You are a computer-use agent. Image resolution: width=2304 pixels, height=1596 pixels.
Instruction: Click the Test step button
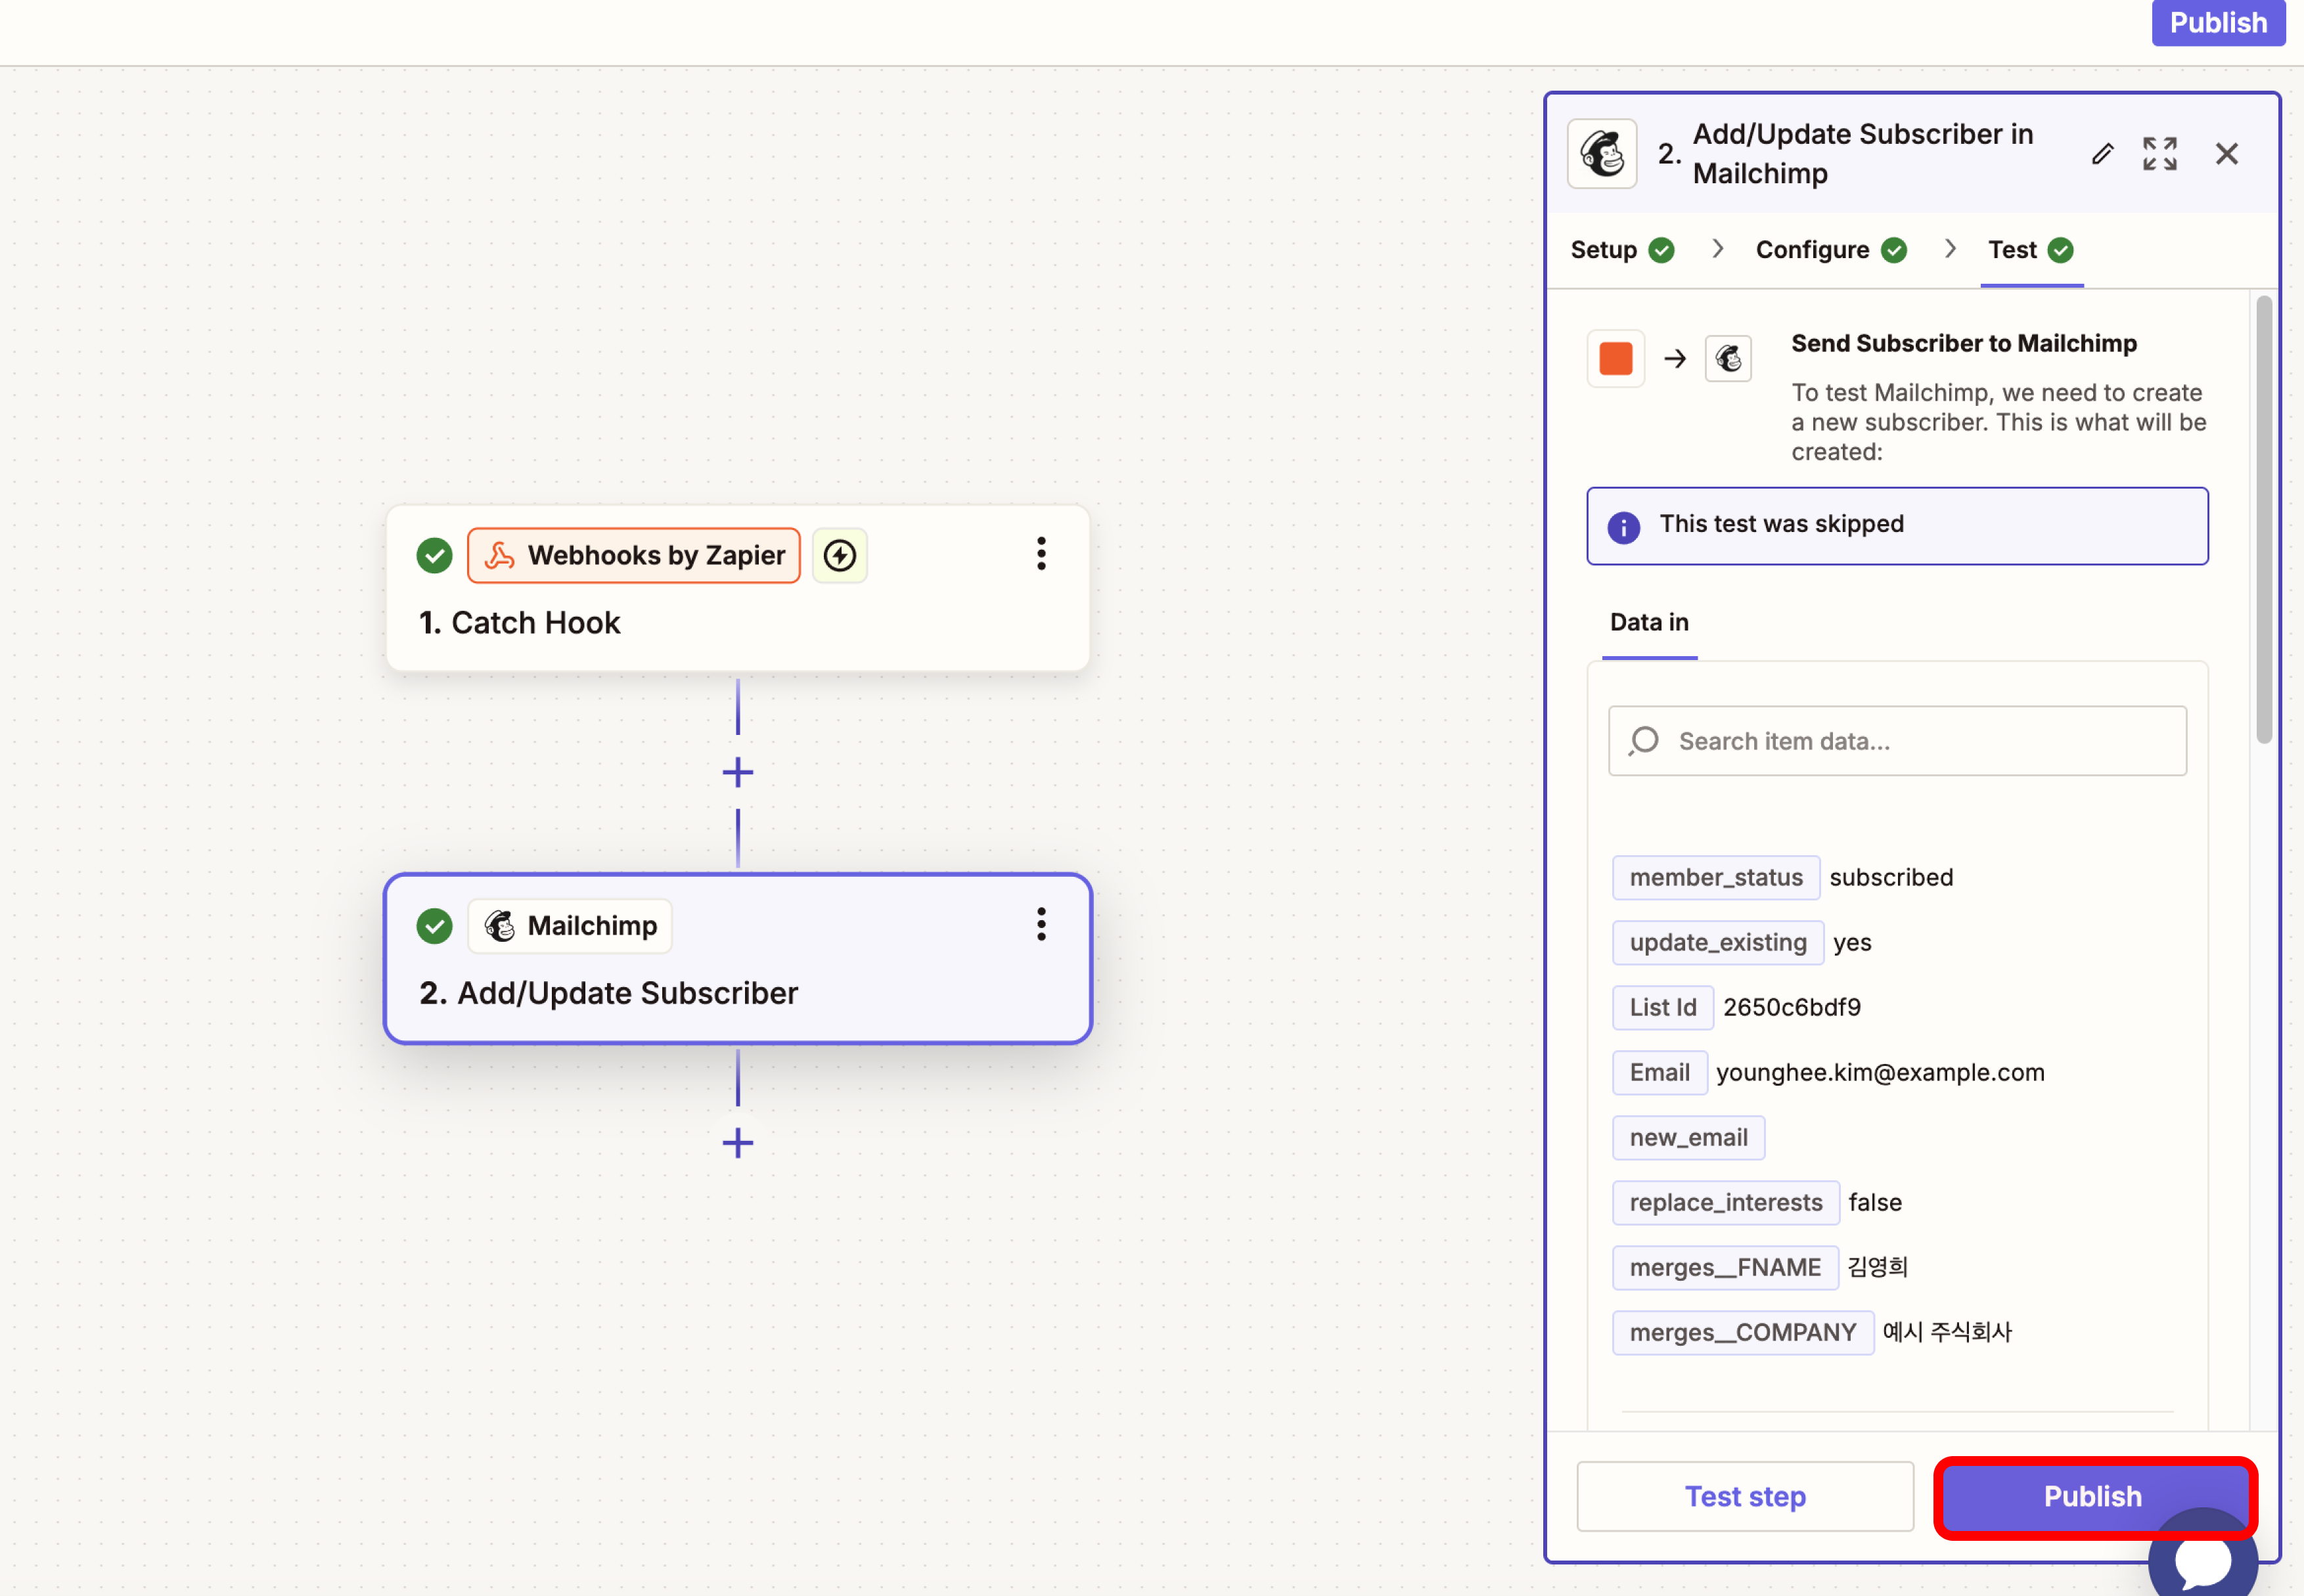pos(1745,1496)
